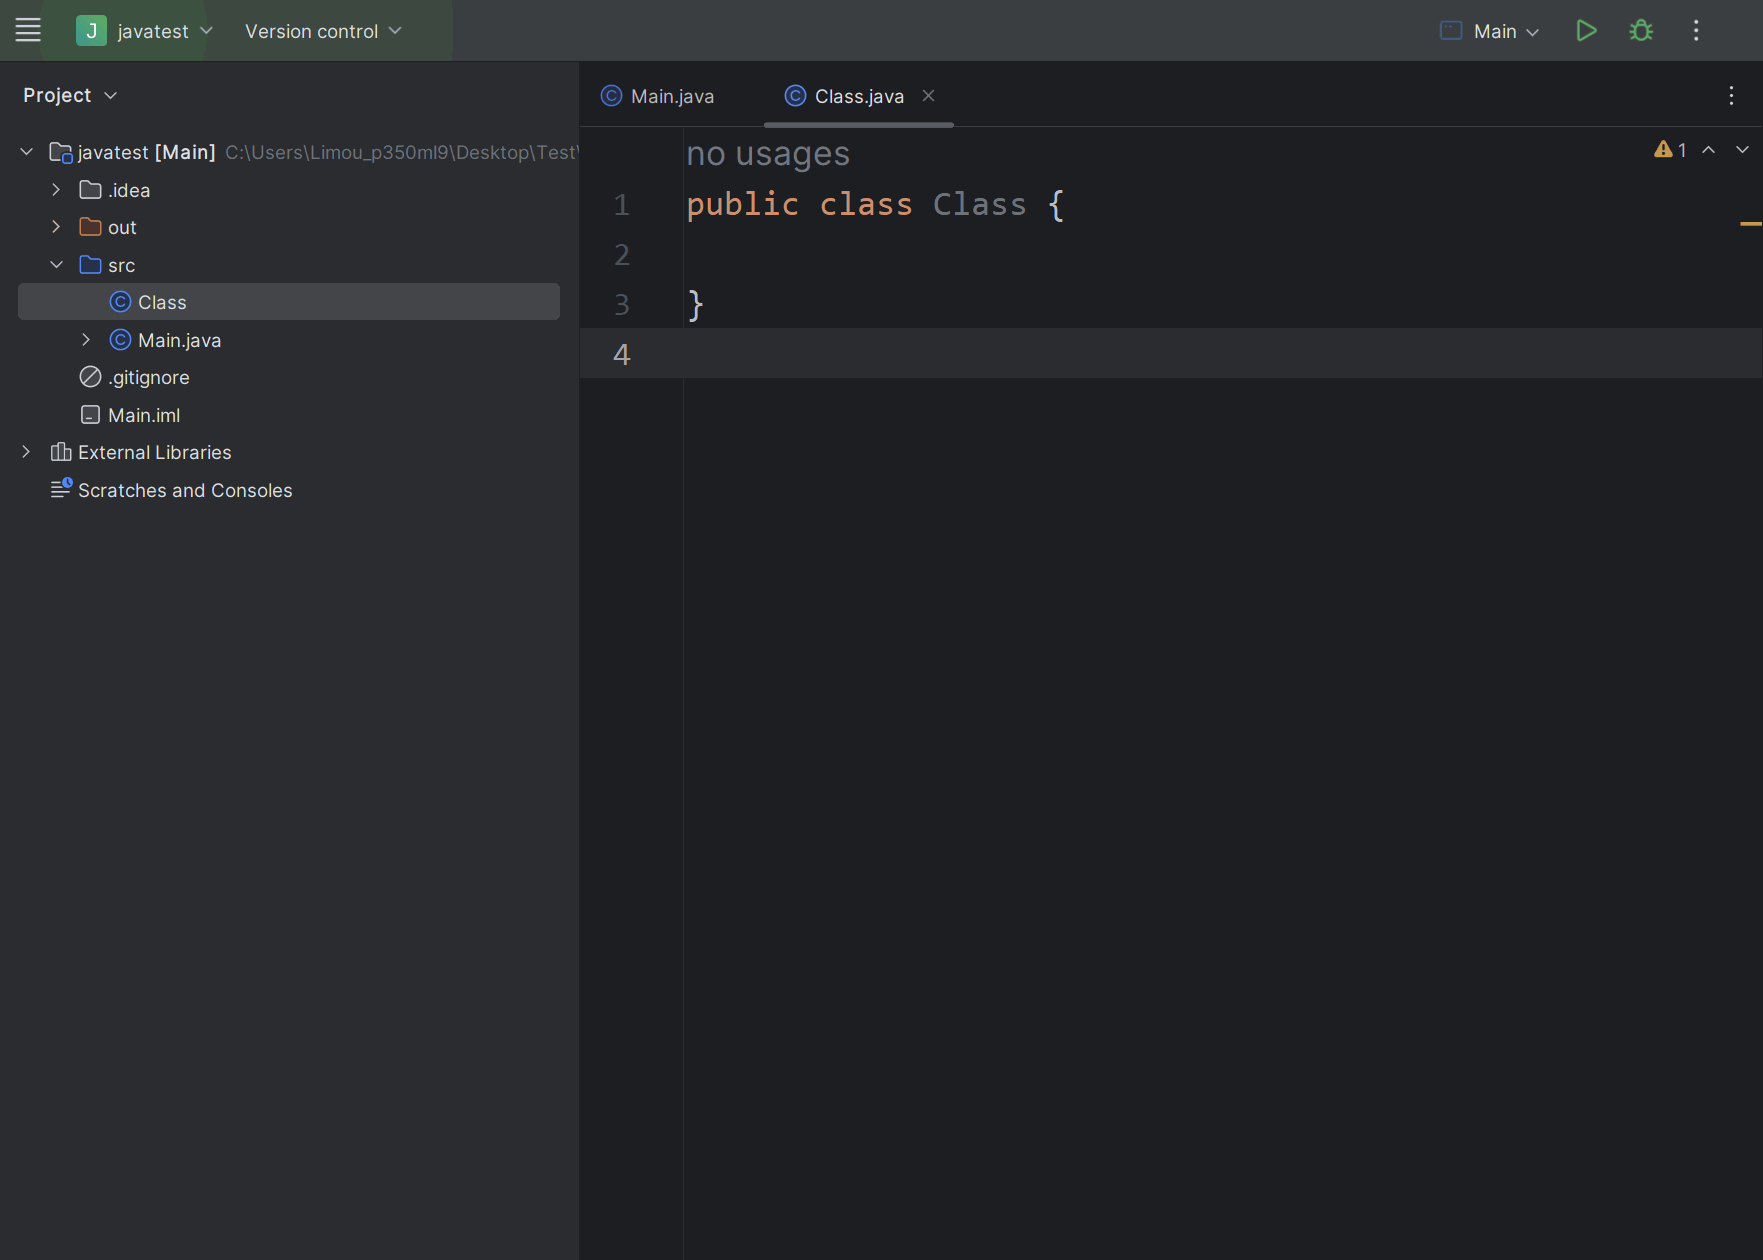
Task: Click the orange warning stripe marker
Action: click(x=1750, y=224)
